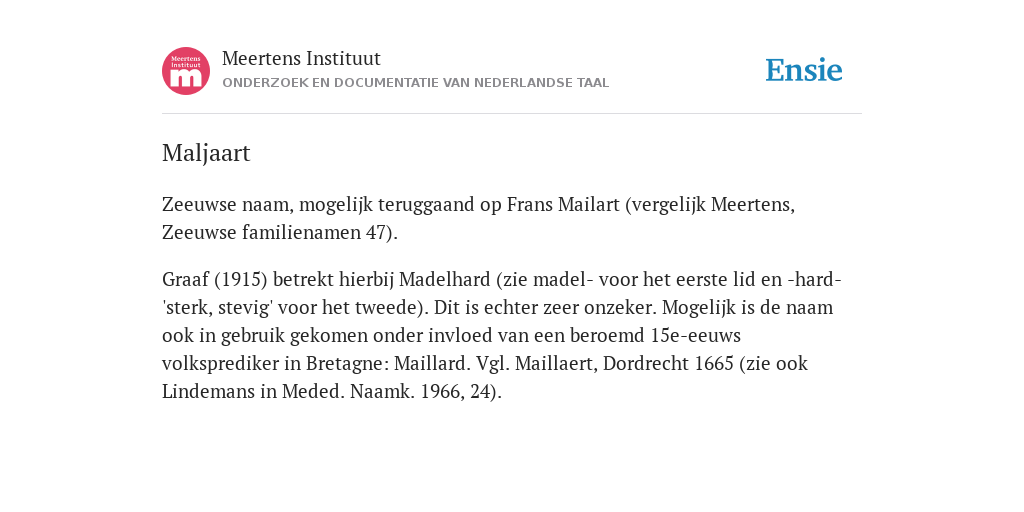Click the word volksprediker
Image resolution: width=1024 pixels, height=512 pixels.
tap(221, 363)
